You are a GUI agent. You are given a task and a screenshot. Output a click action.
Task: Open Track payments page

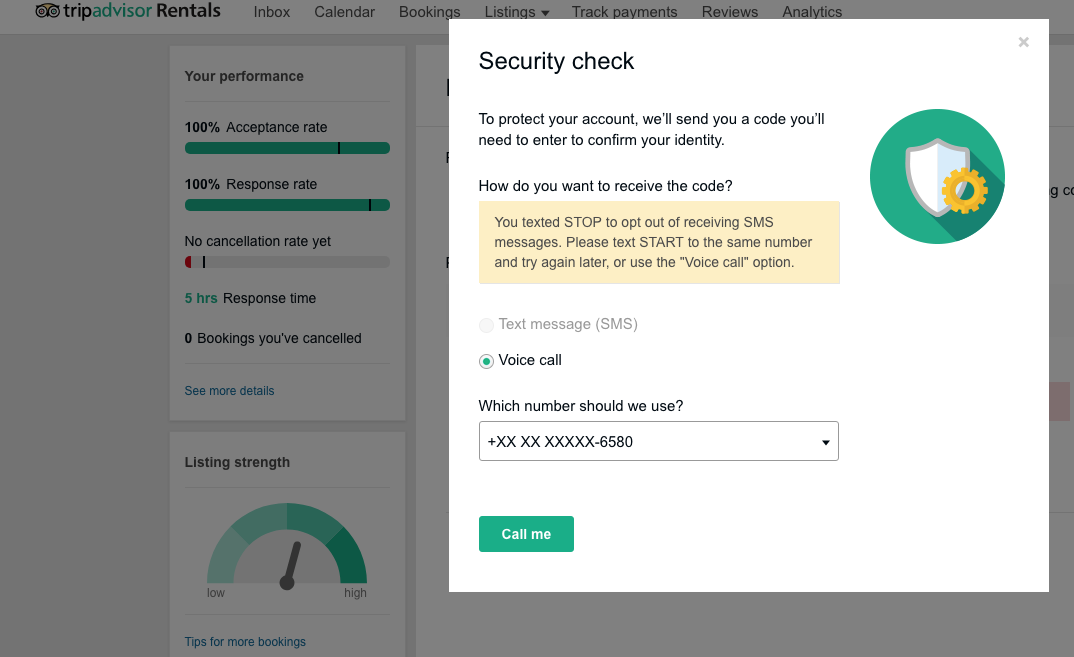[625, 12]
